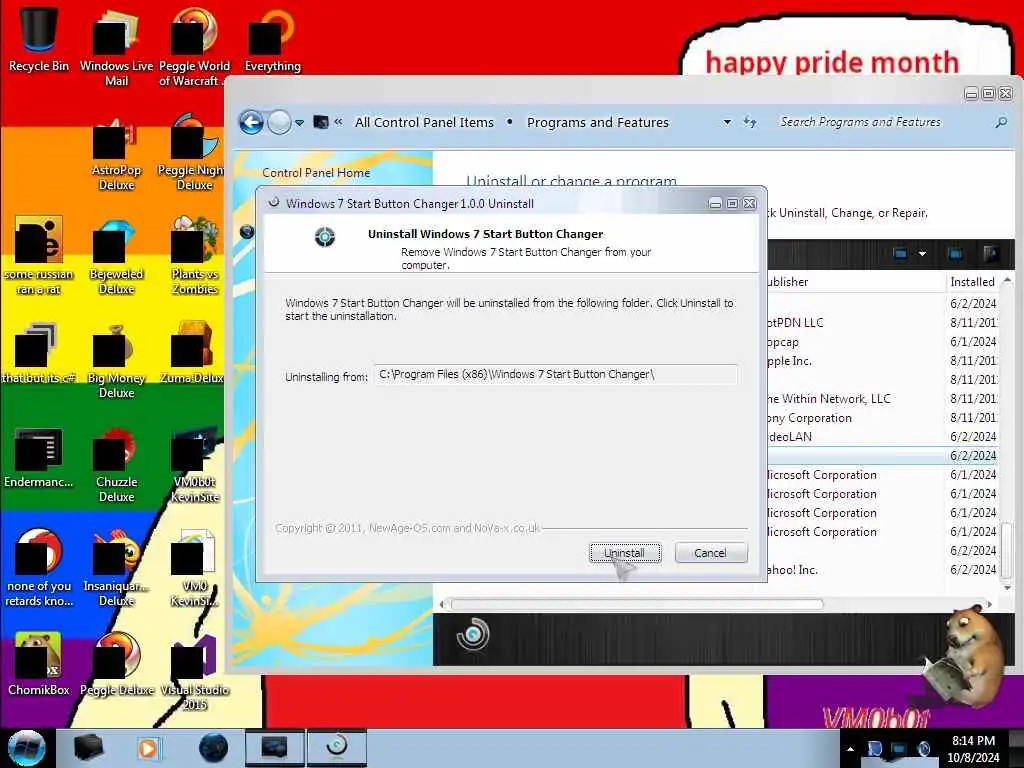This screenshot has width=1024, height=768.
Task: Open the ChomikBox desktop icon
Action: coord(39,664)
